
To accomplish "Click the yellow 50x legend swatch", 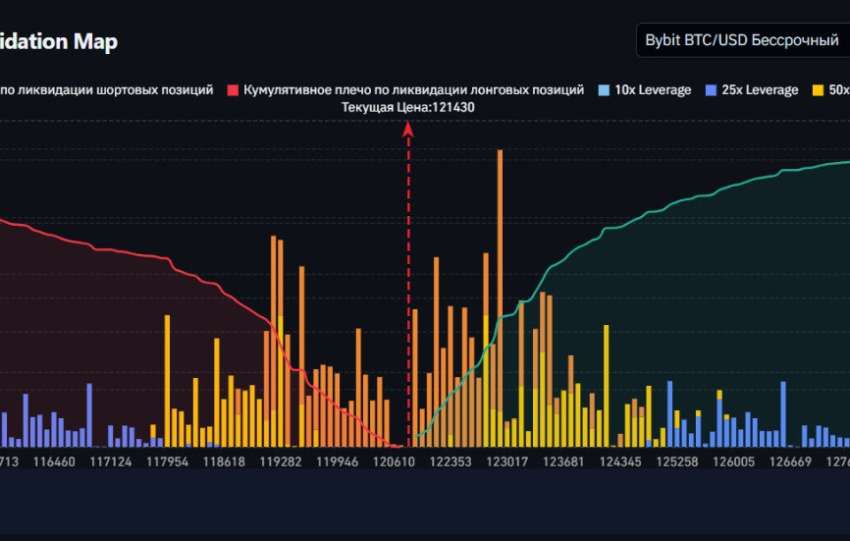I will (818, 90).
